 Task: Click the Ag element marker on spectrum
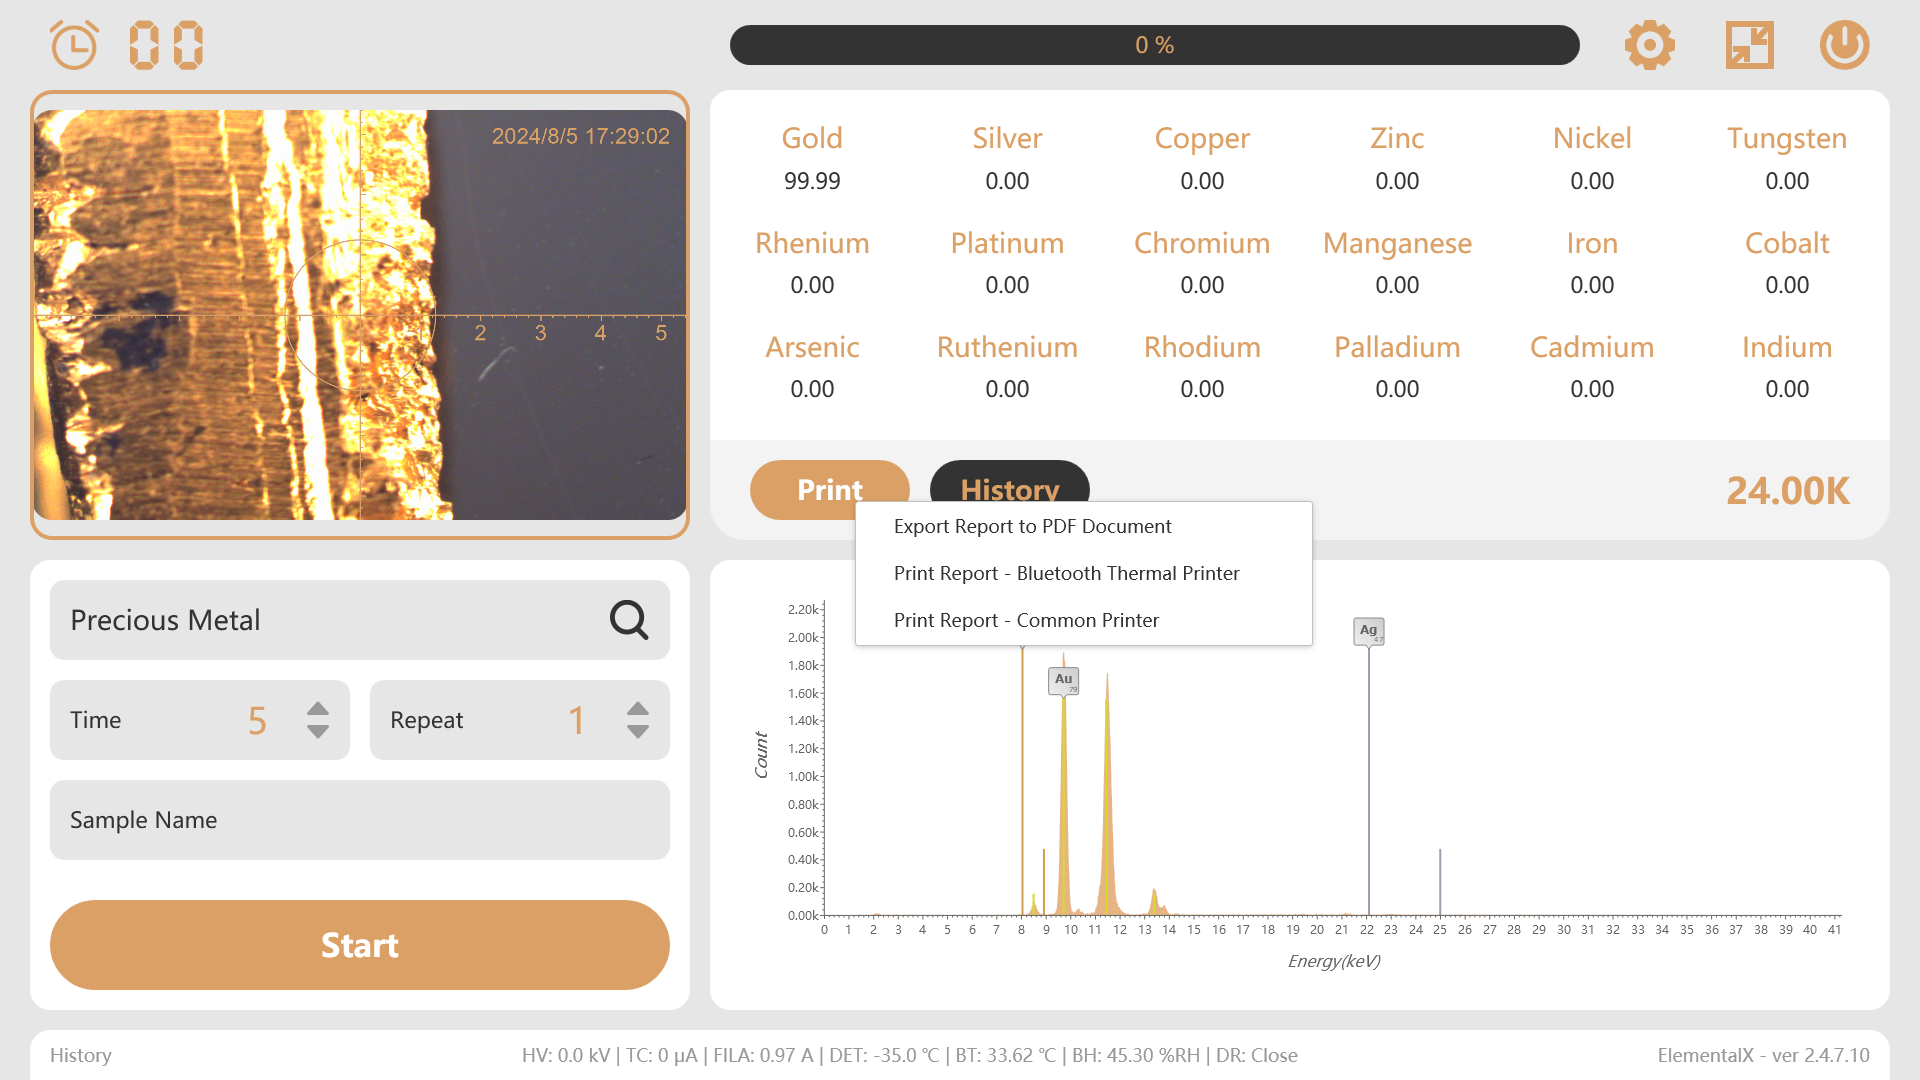click(1368, 631)
